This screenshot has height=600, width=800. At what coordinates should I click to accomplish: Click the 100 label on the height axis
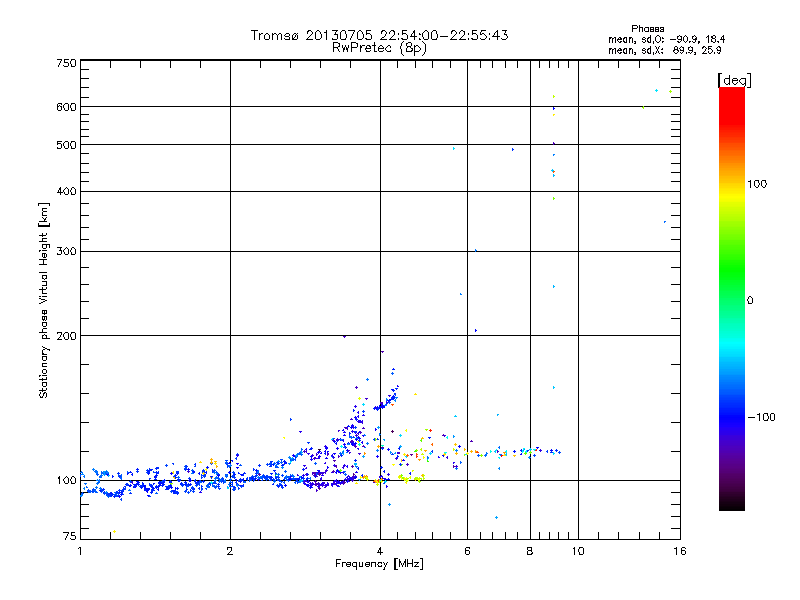click(x=66, y=480)
